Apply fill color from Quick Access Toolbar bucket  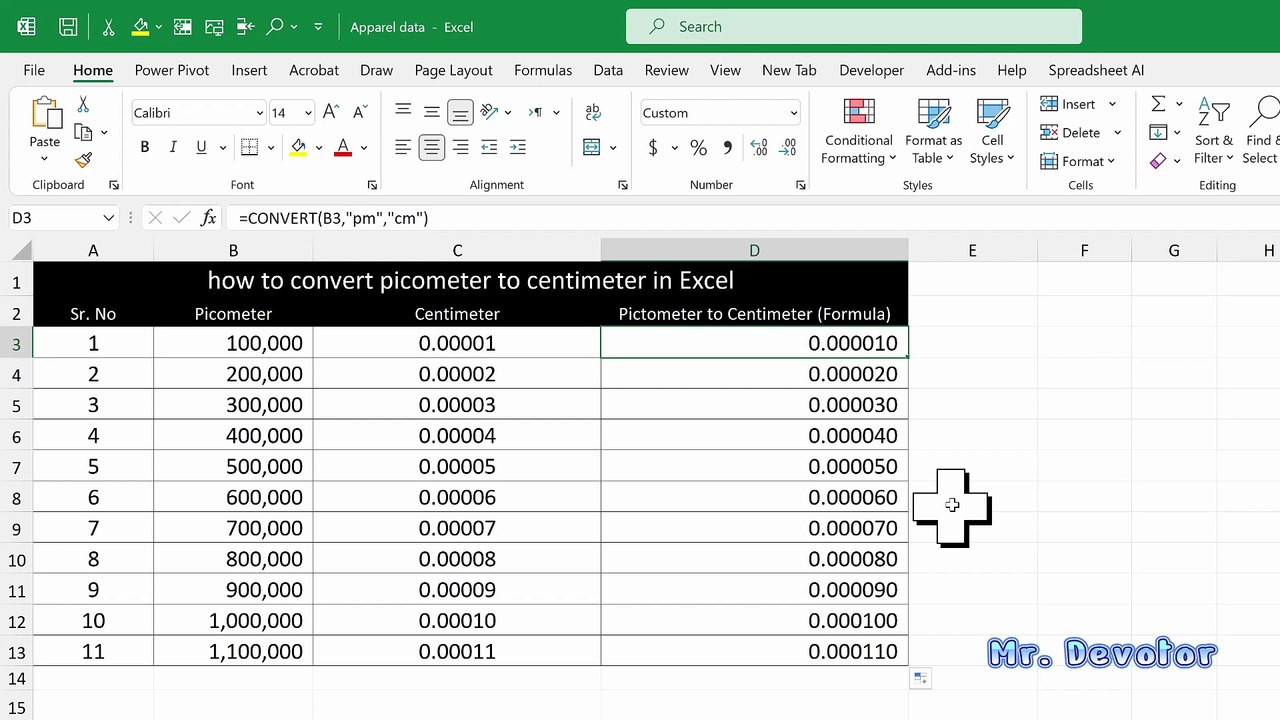pyautogui.click(x=141, y=27)
